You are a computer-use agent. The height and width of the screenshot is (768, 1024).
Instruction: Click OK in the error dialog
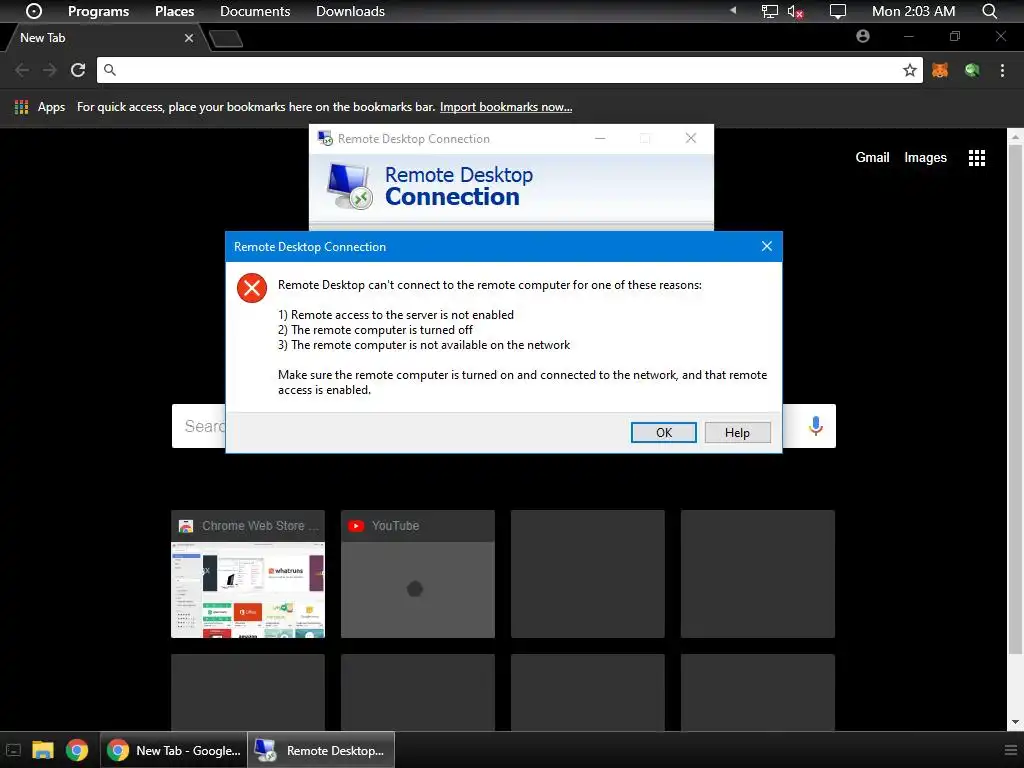(x=664, y=432)
